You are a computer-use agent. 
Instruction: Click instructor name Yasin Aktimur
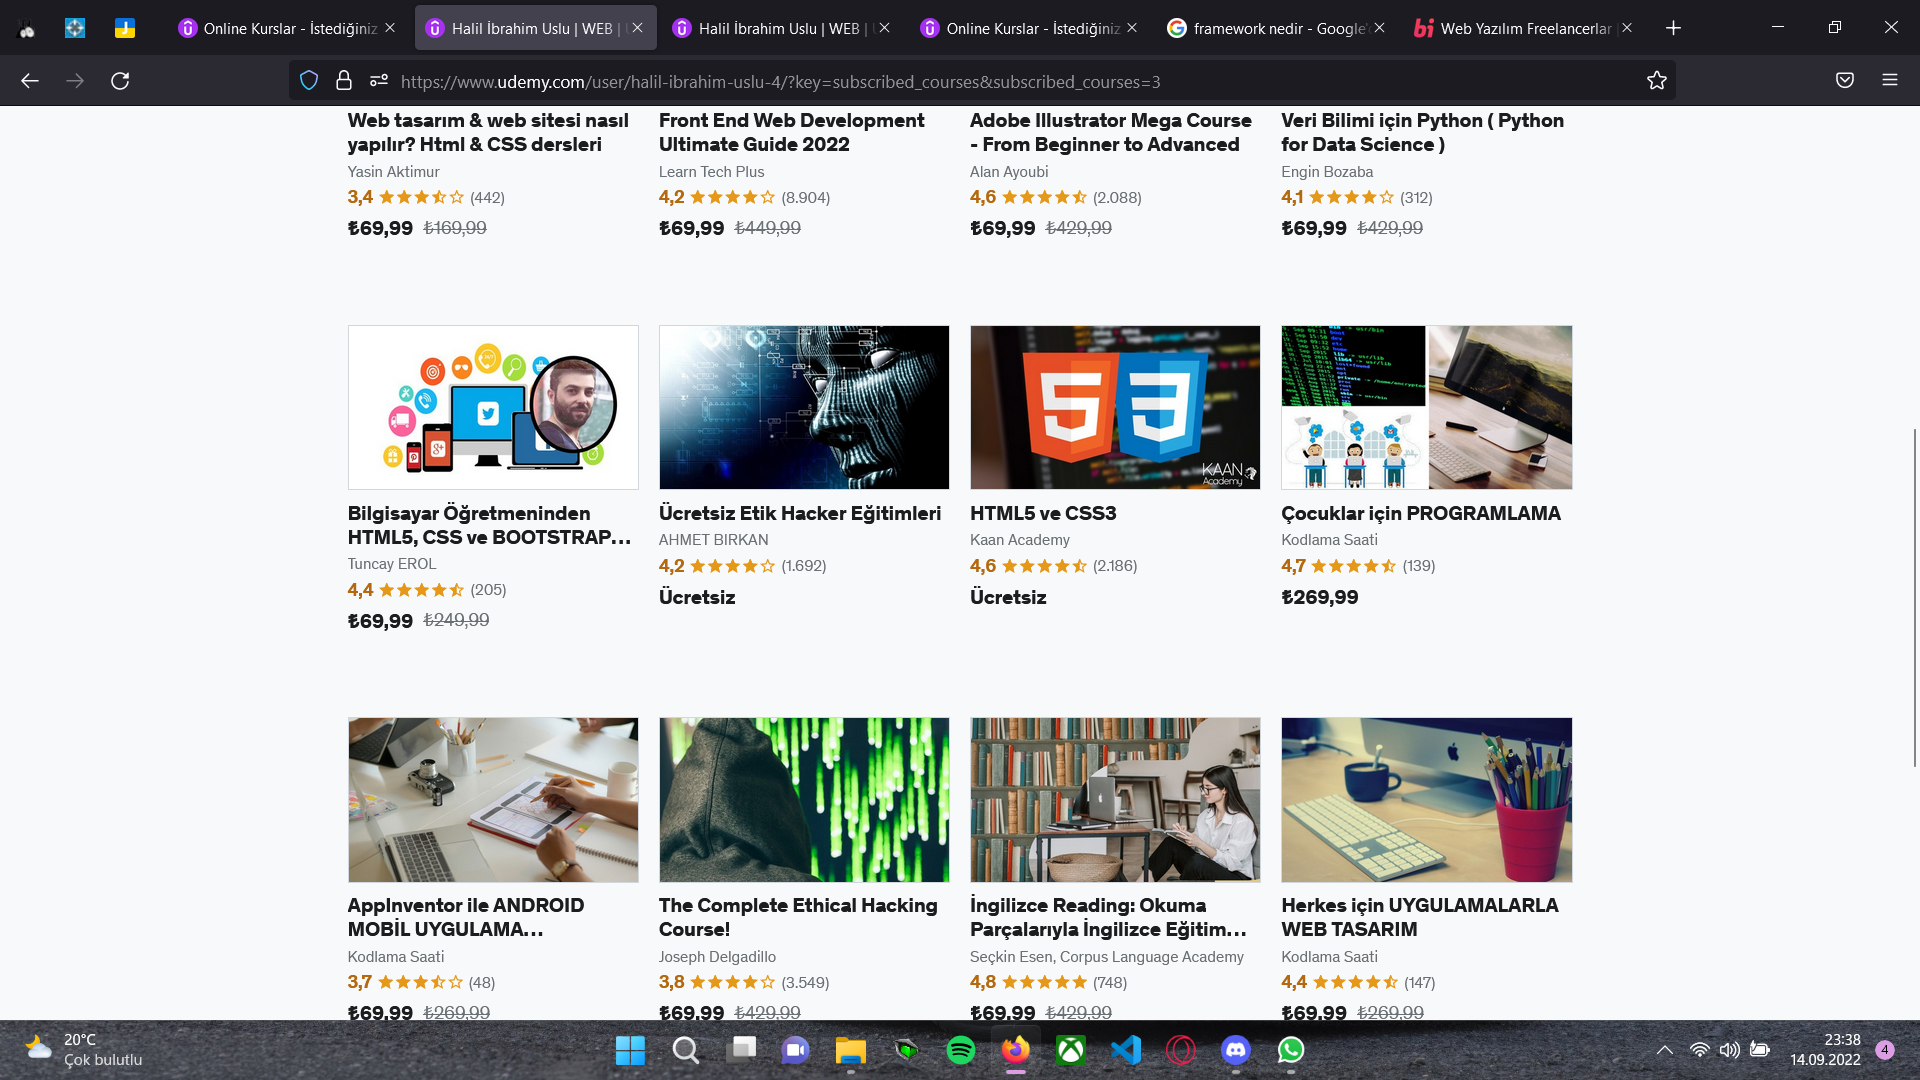[393, 172]
